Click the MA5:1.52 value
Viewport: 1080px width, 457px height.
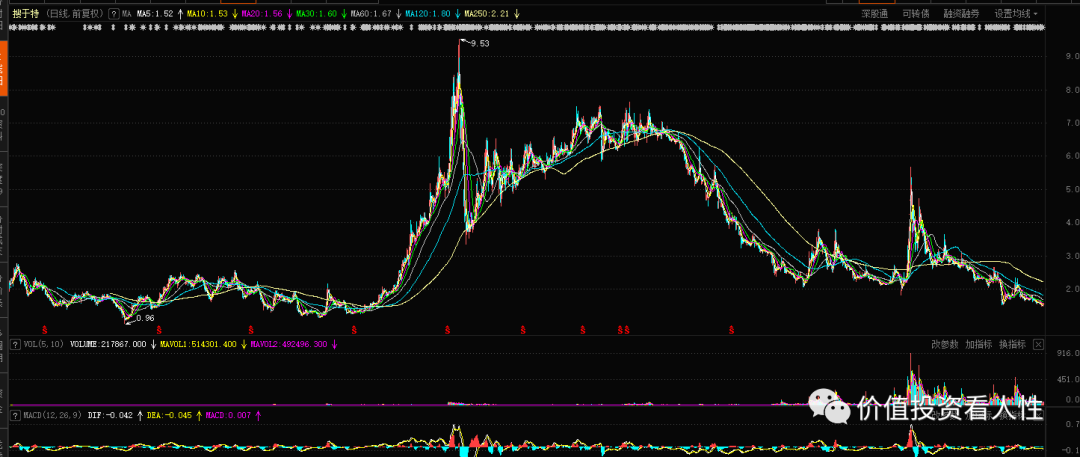coord(154,14)
